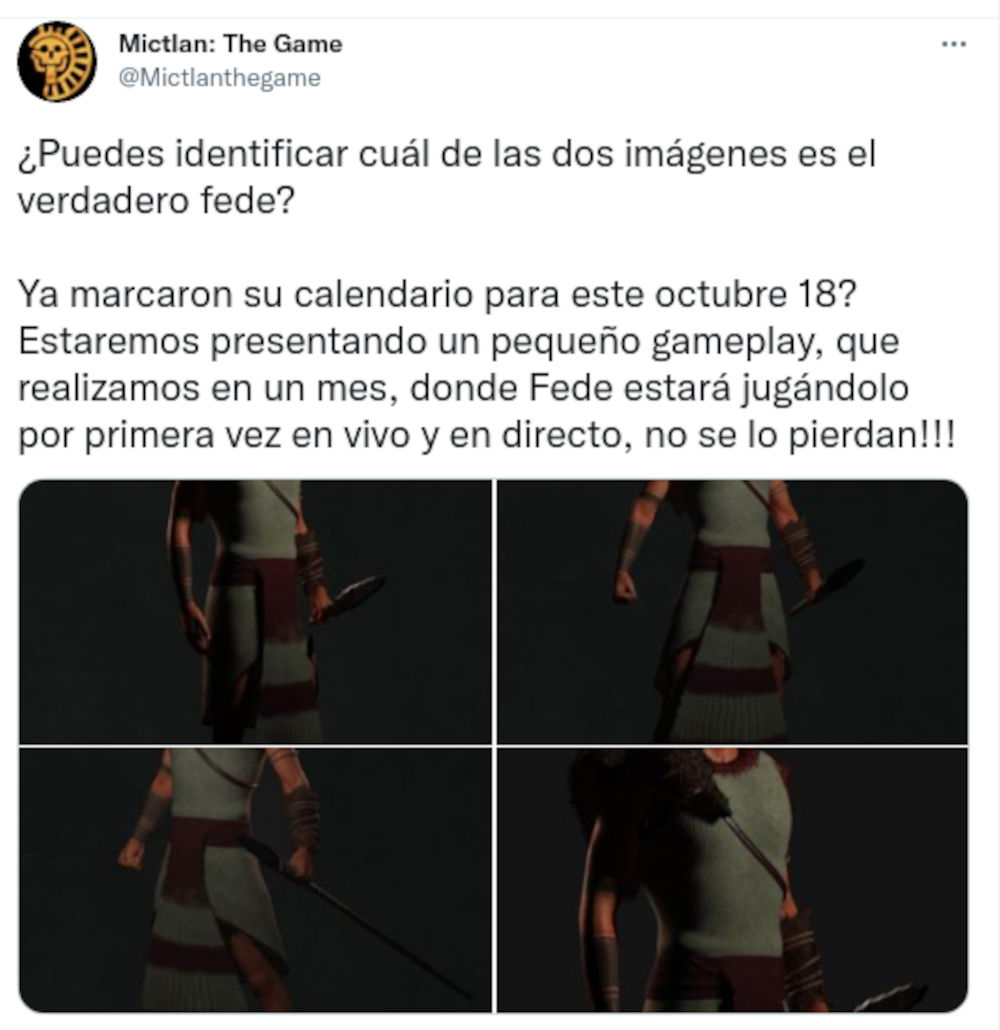Open the three-dot more options menu

(x=953, y=44)
